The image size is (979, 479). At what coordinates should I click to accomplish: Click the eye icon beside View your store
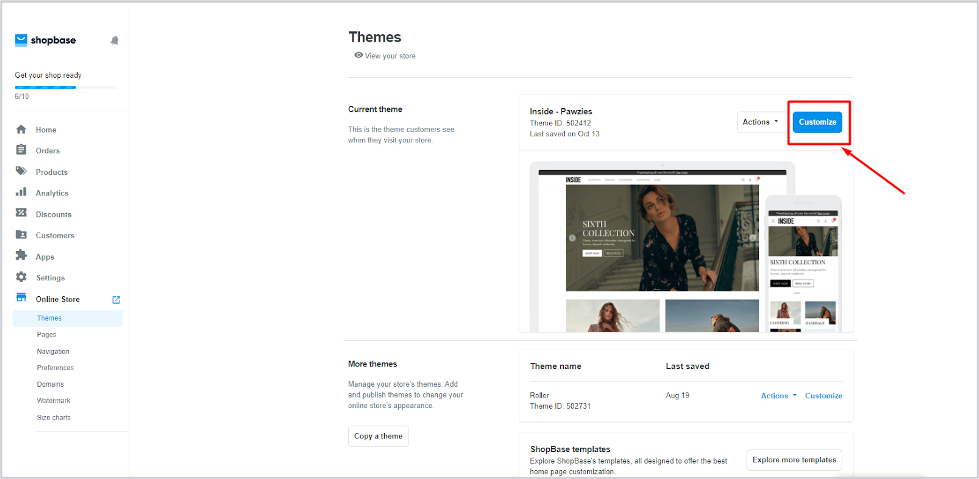pyautogui.click(x=358, y=55)
